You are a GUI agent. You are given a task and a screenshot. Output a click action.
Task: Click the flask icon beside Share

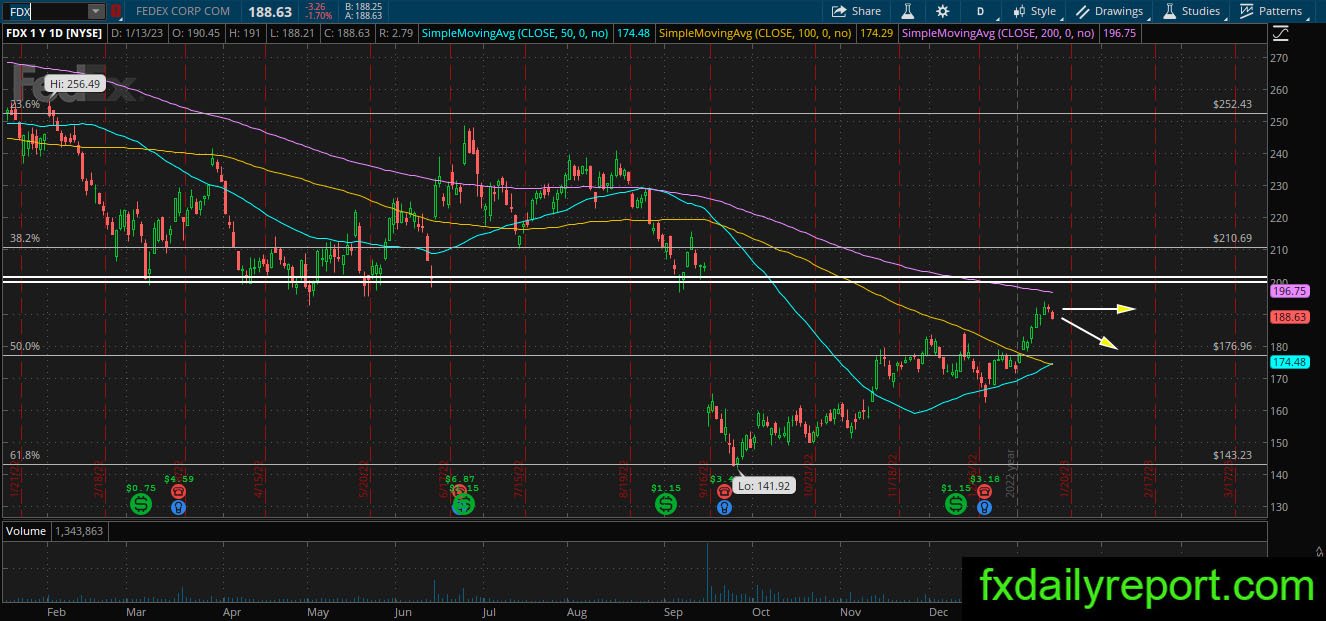tap(909, 11)
